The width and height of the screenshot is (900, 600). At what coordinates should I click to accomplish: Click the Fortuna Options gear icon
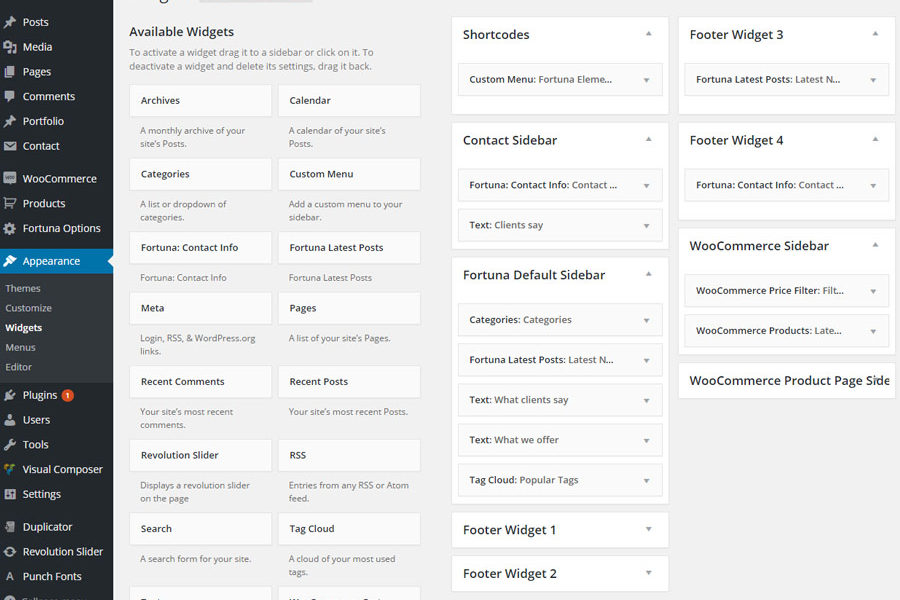[x=9, y=229]
